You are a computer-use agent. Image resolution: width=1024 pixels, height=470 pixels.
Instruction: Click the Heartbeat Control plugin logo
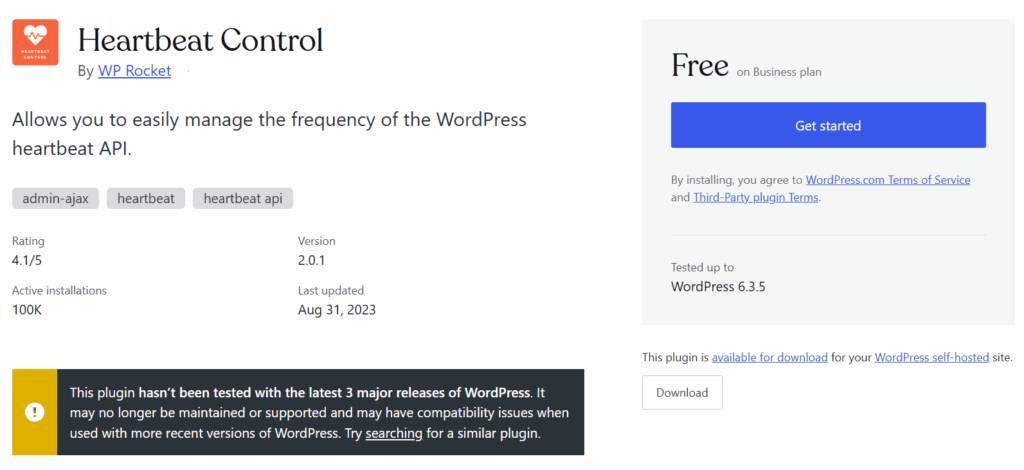point(35,42)
